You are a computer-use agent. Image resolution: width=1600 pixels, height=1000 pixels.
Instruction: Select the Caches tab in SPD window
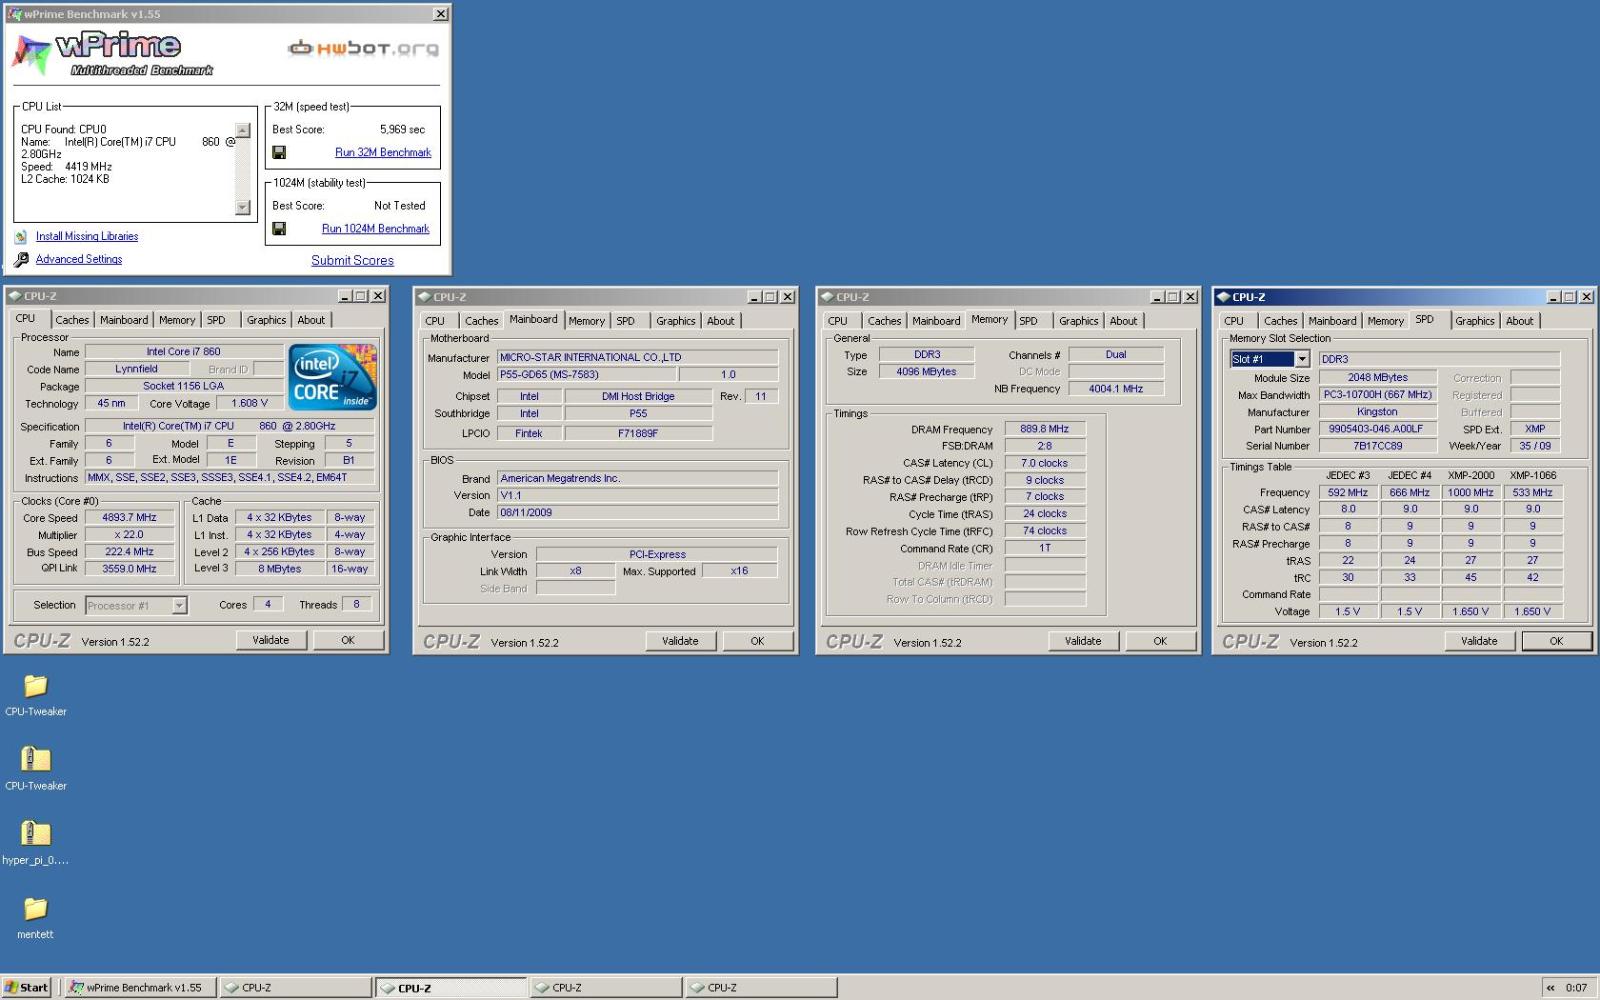point(1281,321)
